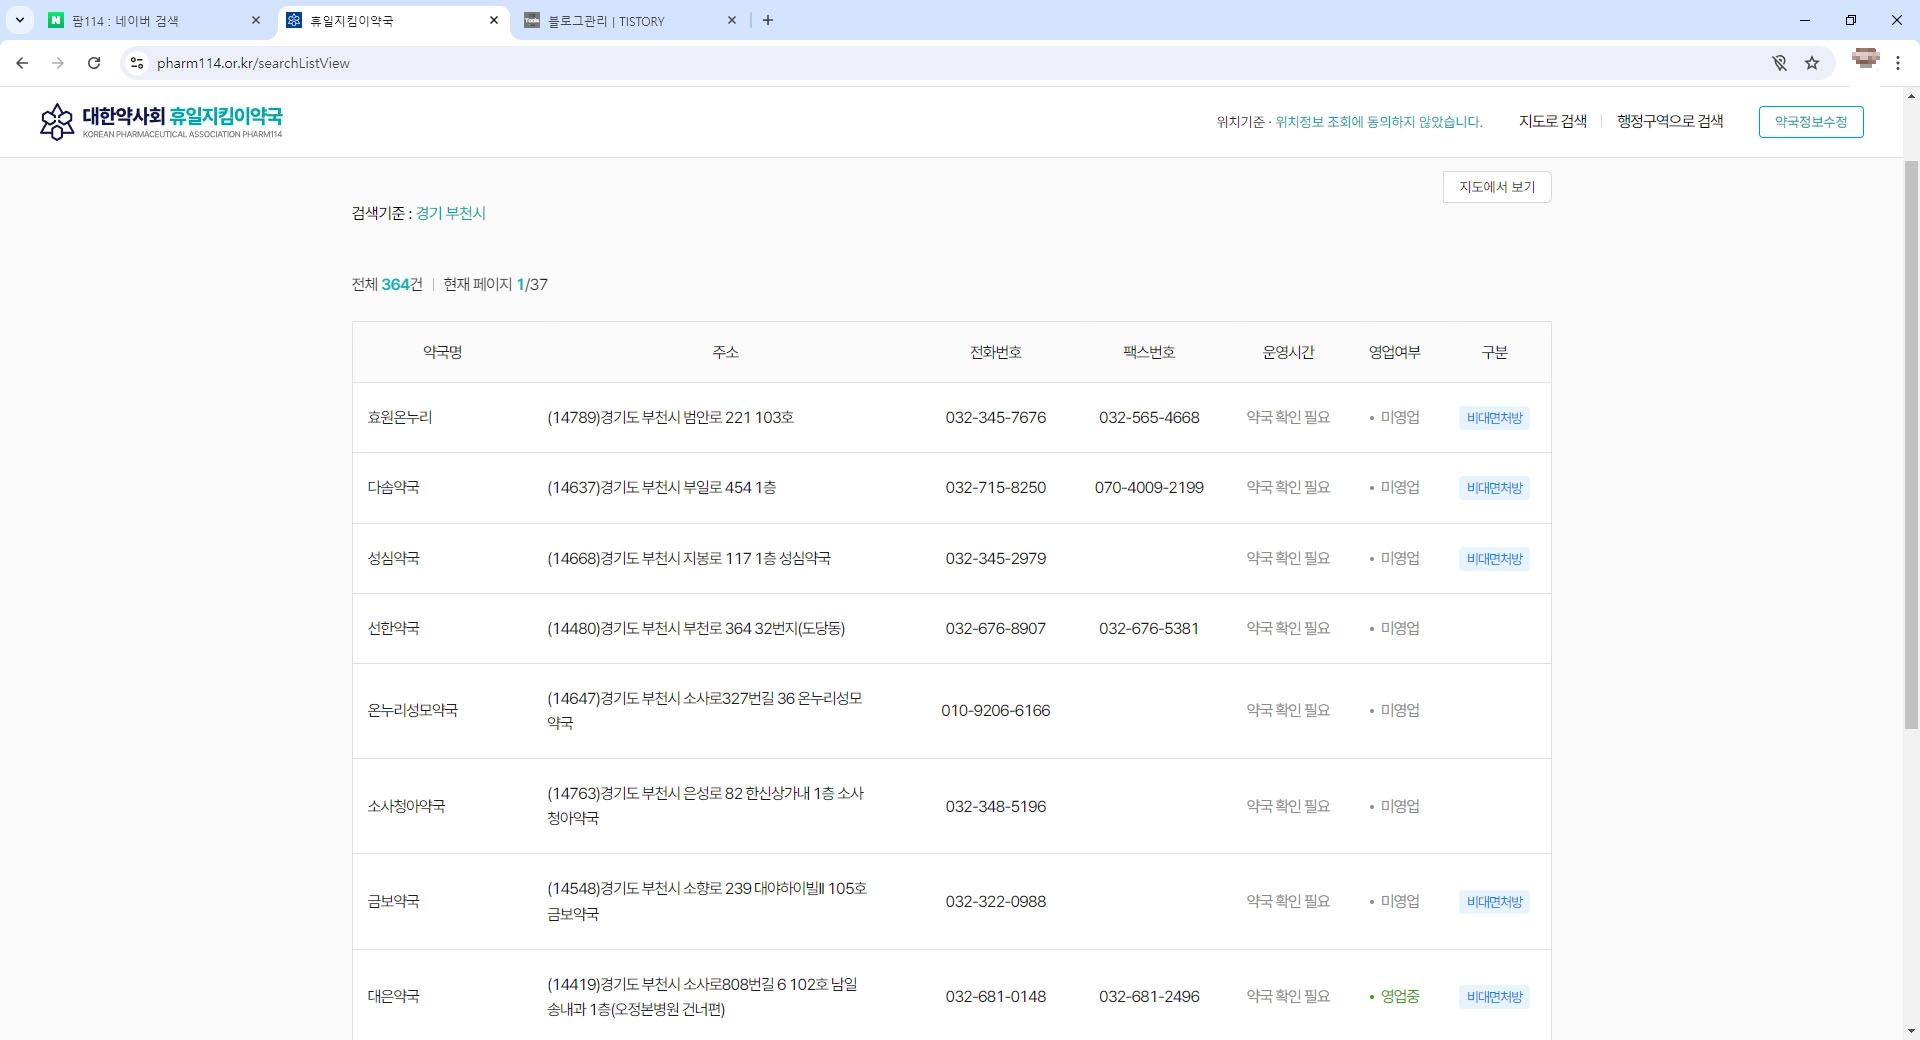Click the 약국정보수정 button
Viewport: 1920px width, 1040px height.
coord(1811,121)
